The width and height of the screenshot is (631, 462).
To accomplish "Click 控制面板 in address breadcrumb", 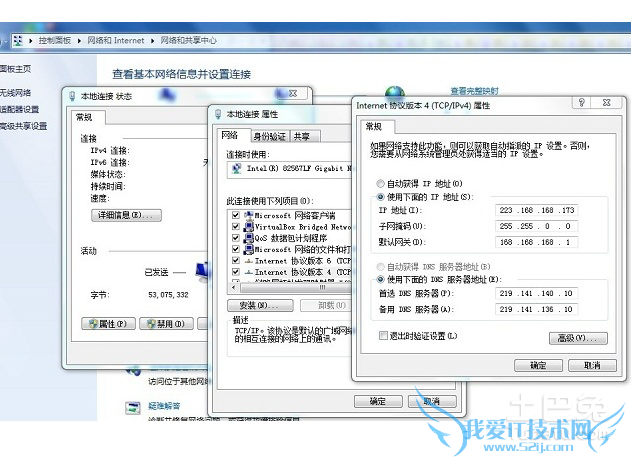I will click(x=55, y=40).
